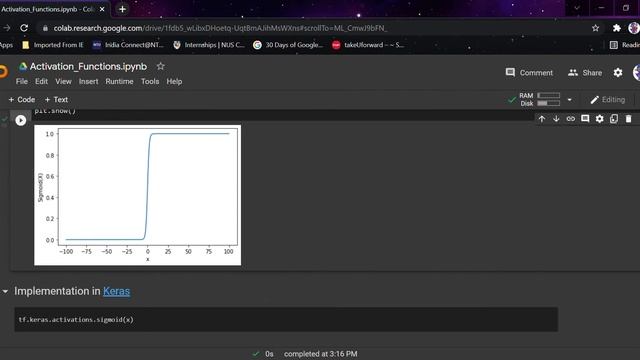Open the Help menu
Viewport: 640px width, 360px height.
click(x=174, y=82)
